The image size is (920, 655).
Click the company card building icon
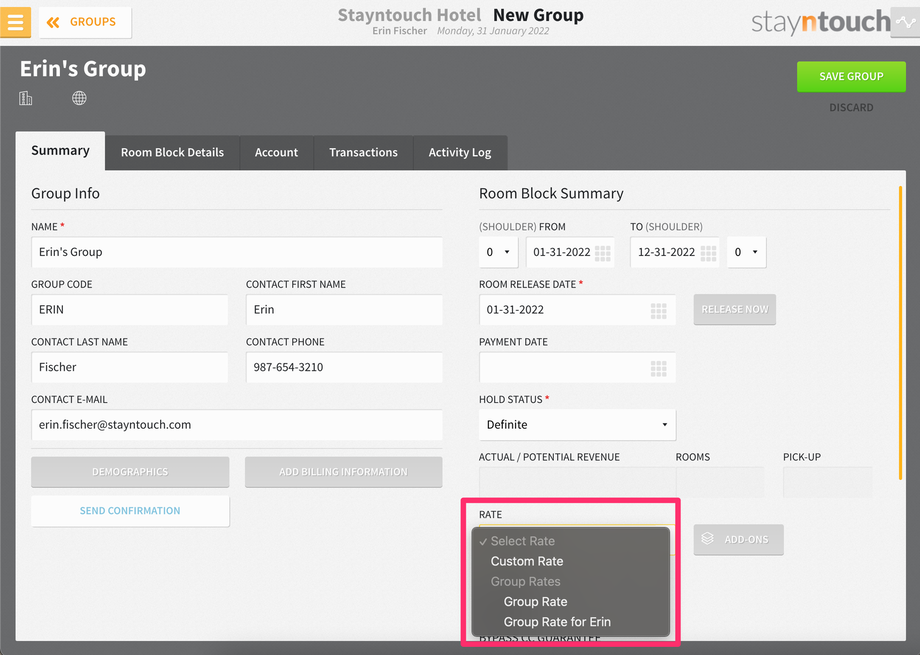(25, 98)
